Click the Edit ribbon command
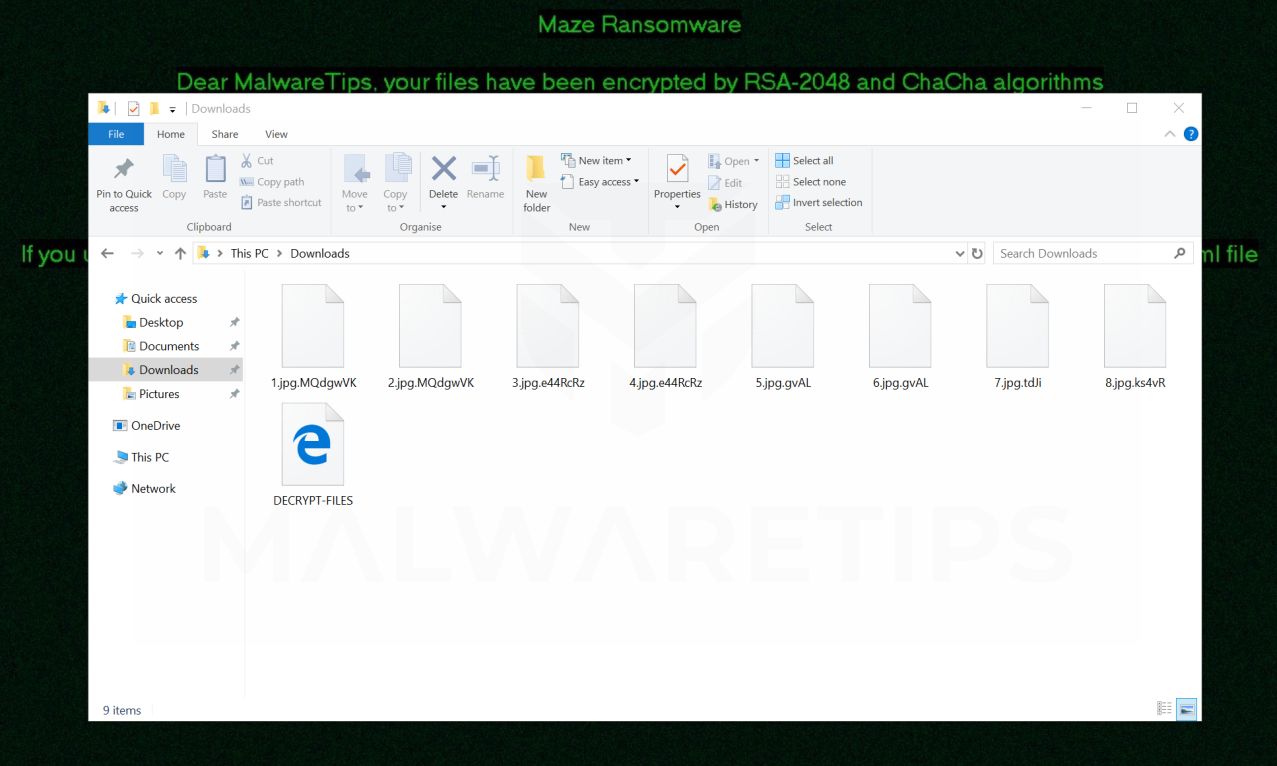 [x=725, y=183]
